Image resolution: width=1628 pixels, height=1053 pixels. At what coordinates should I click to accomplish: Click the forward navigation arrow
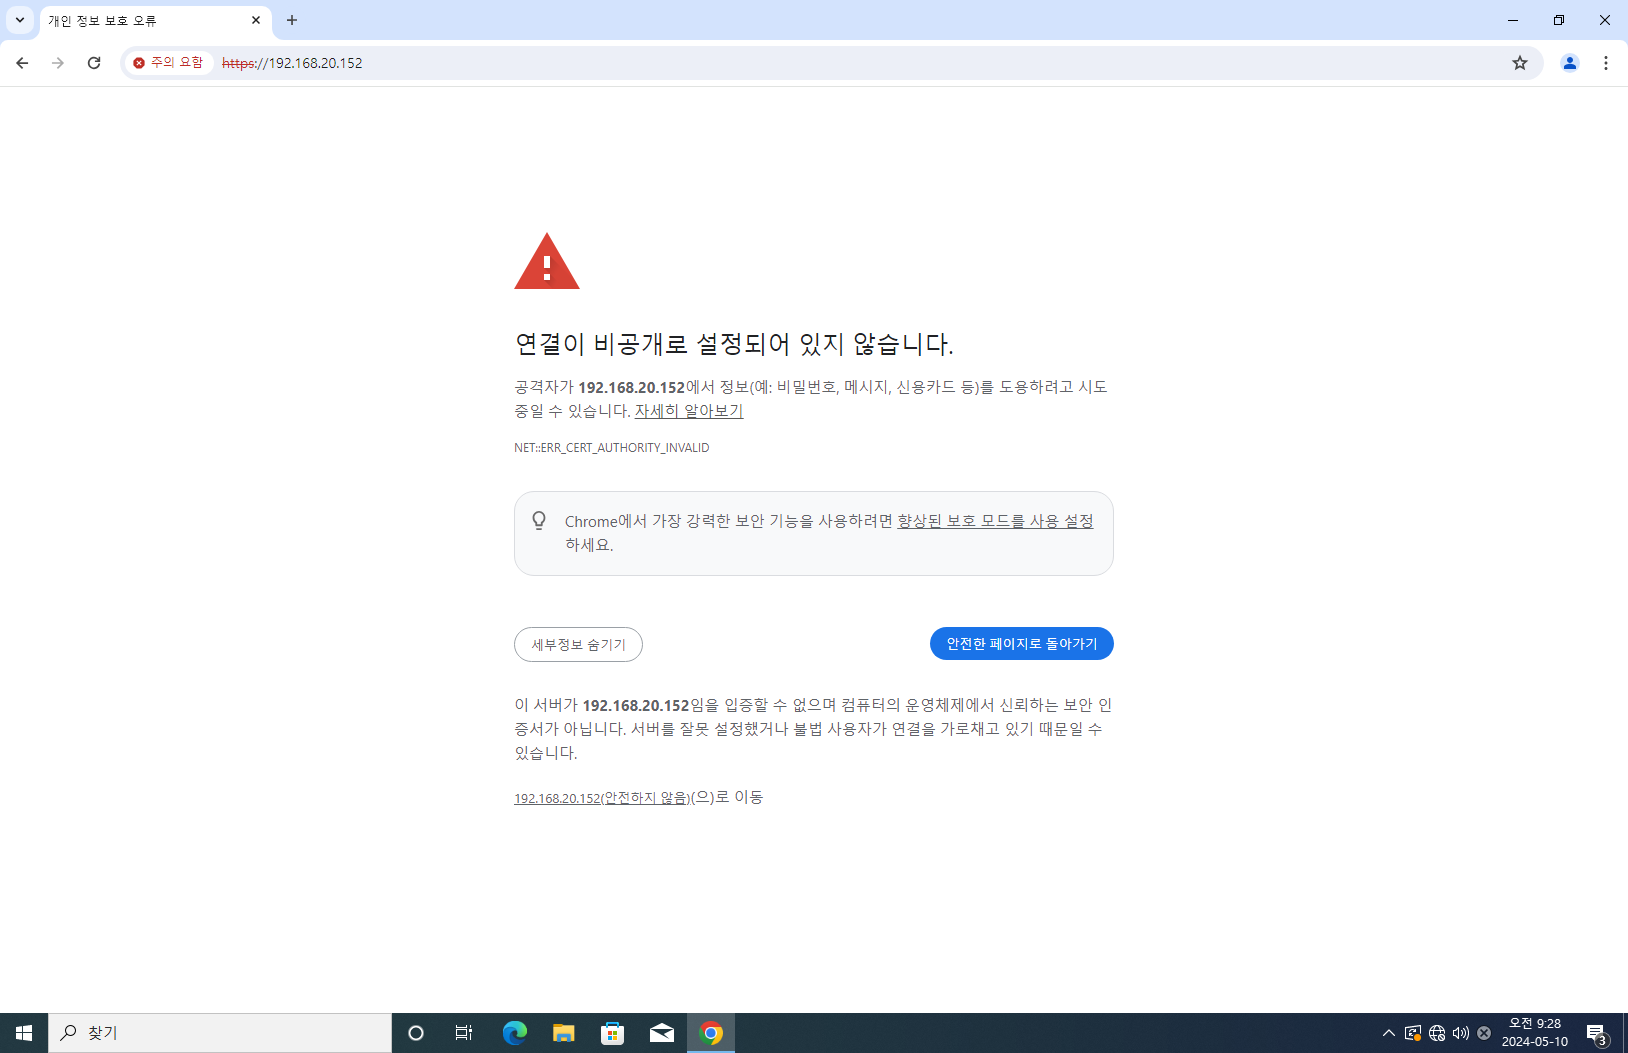[x=58, y=63]
